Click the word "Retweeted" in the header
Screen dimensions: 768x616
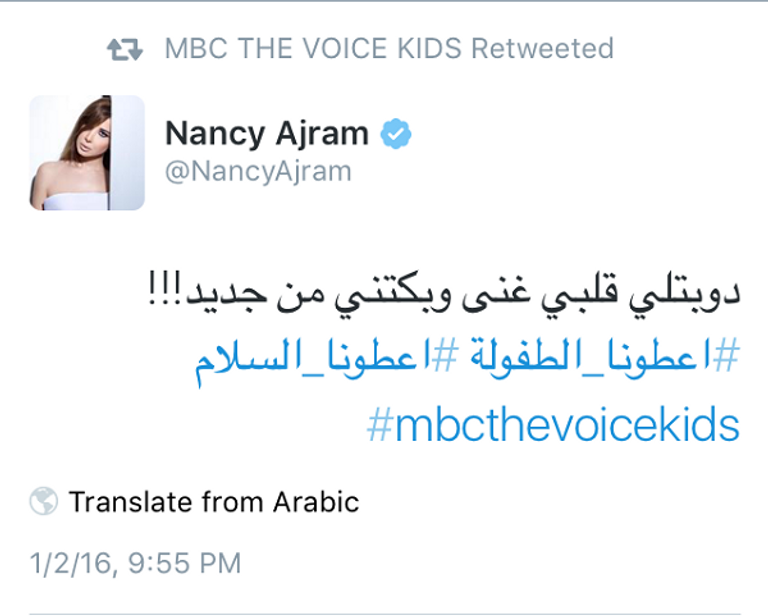coord(542,49)
